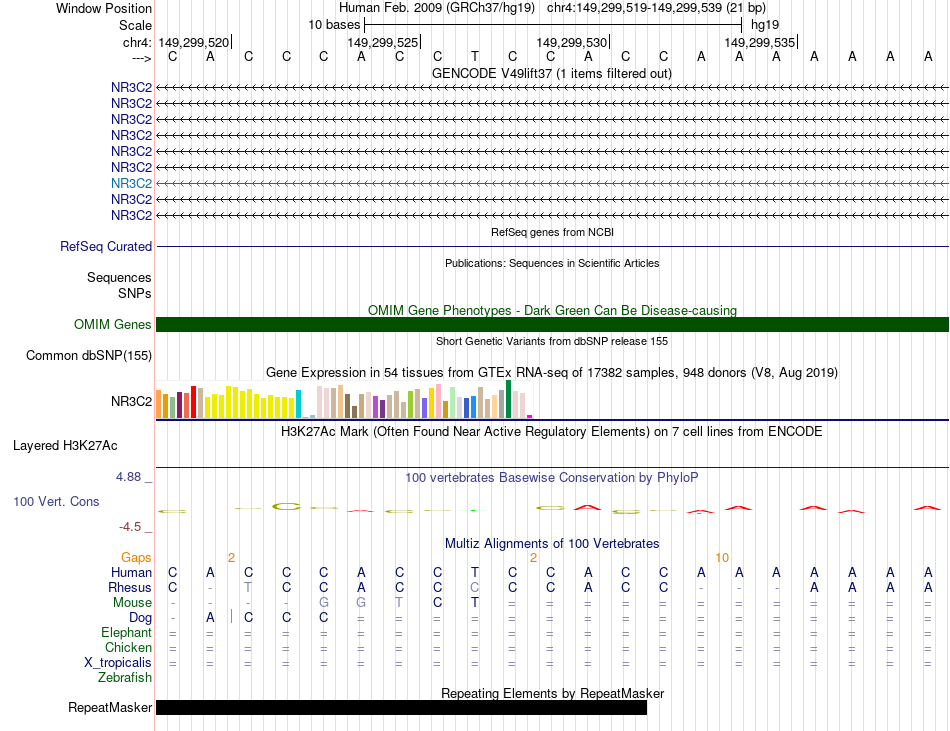Click the Chicken alignment row label
The image size is (950, 731).
click(x=128, y=647)
